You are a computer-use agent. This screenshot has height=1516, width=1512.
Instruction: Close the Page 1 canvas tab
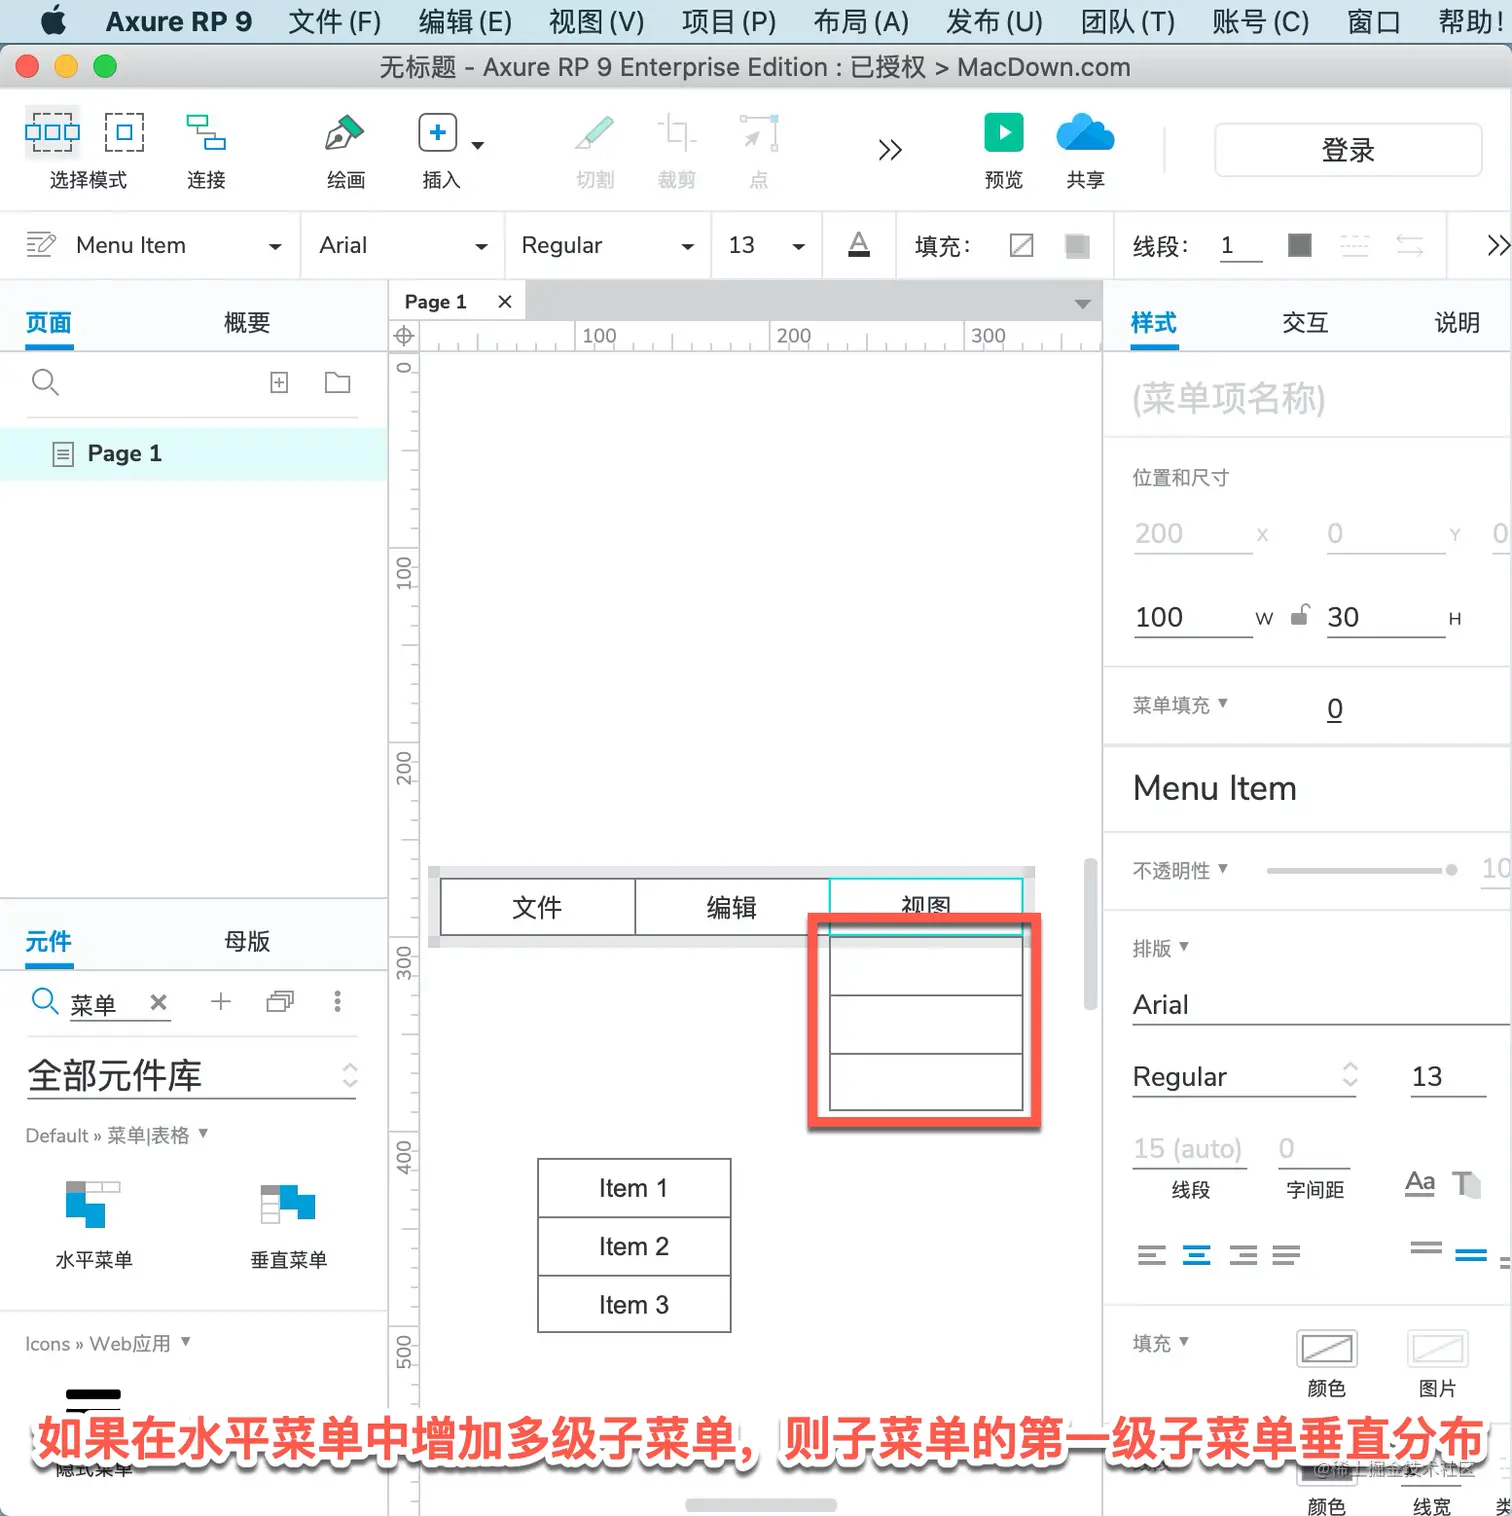pos(505,302)
